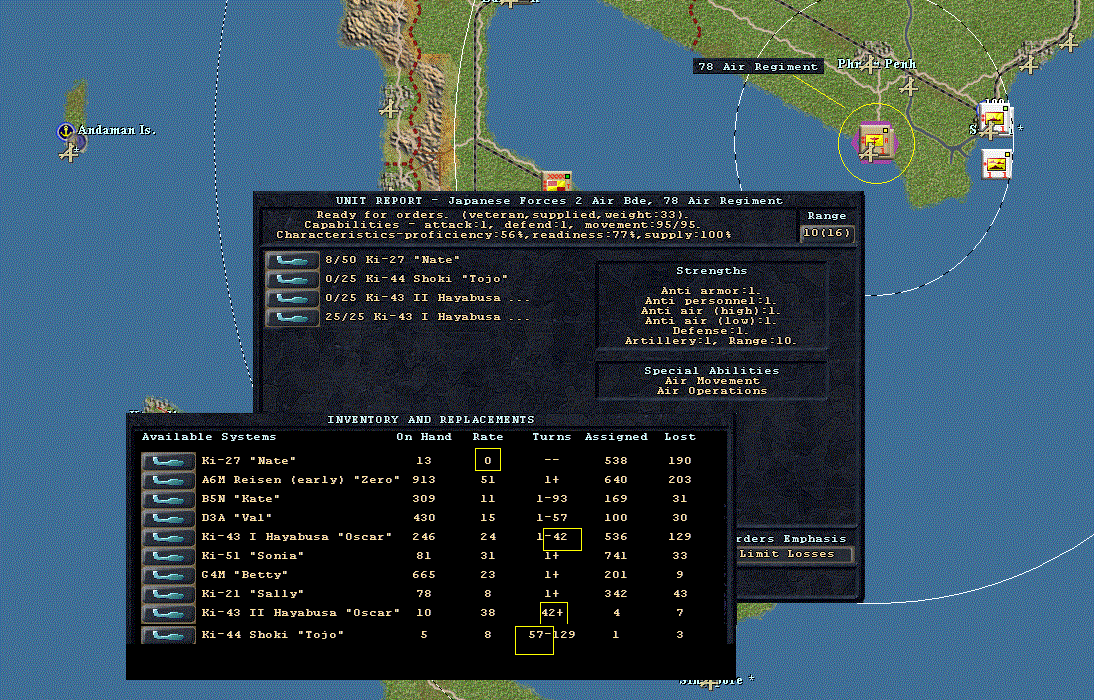1094x700 pixels.
Task: Select the Japanese unit counter near the coast
Action: tap(557, 181)
